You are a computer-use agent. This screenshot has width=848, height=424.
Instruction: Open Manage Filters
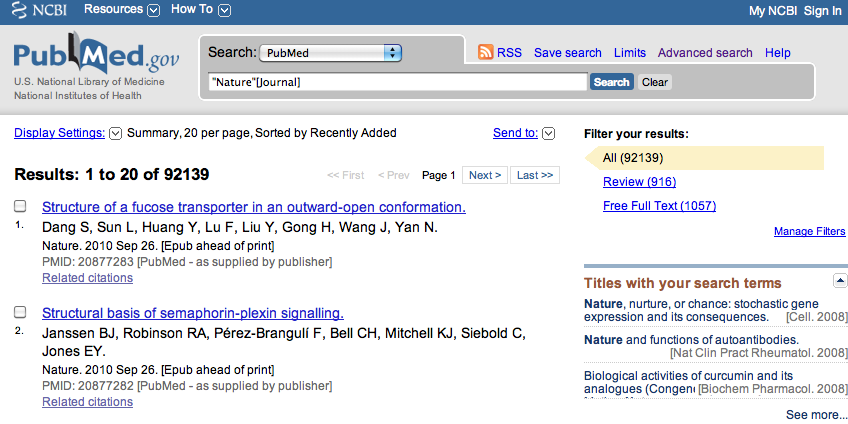pyautogui.click(x=810, y=231)
